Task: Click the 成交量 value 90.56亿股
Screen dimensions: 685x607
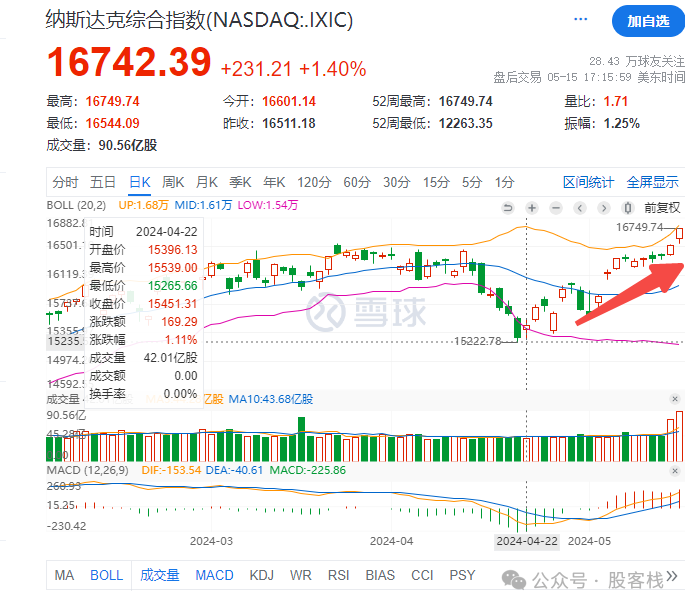Action: [128, 145]
